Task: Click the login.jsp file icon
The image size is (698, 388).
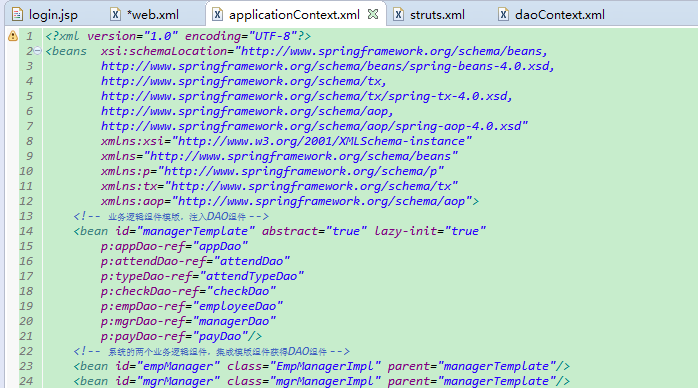Action: 17,15
